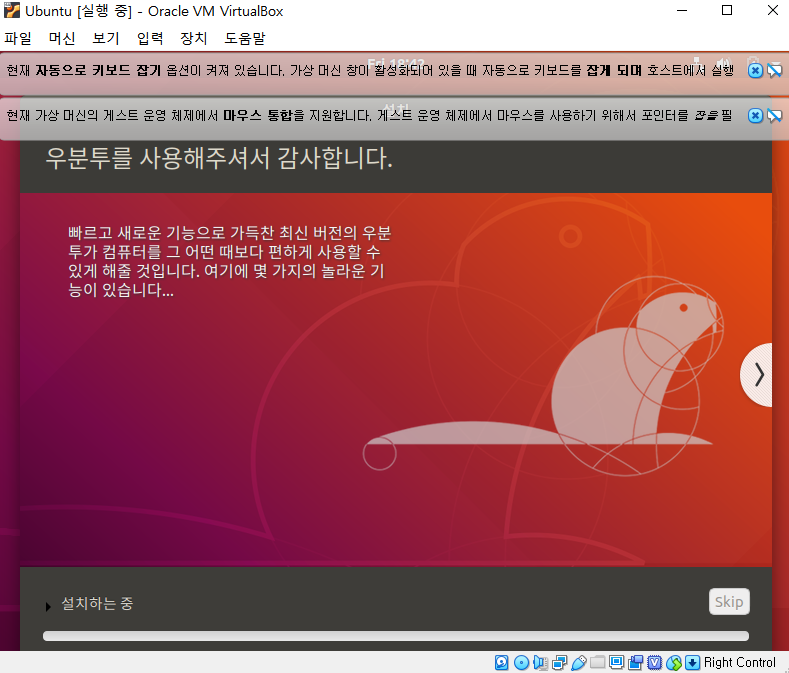Click the CPU virtualization 'V' chip icon

(655, 662)
